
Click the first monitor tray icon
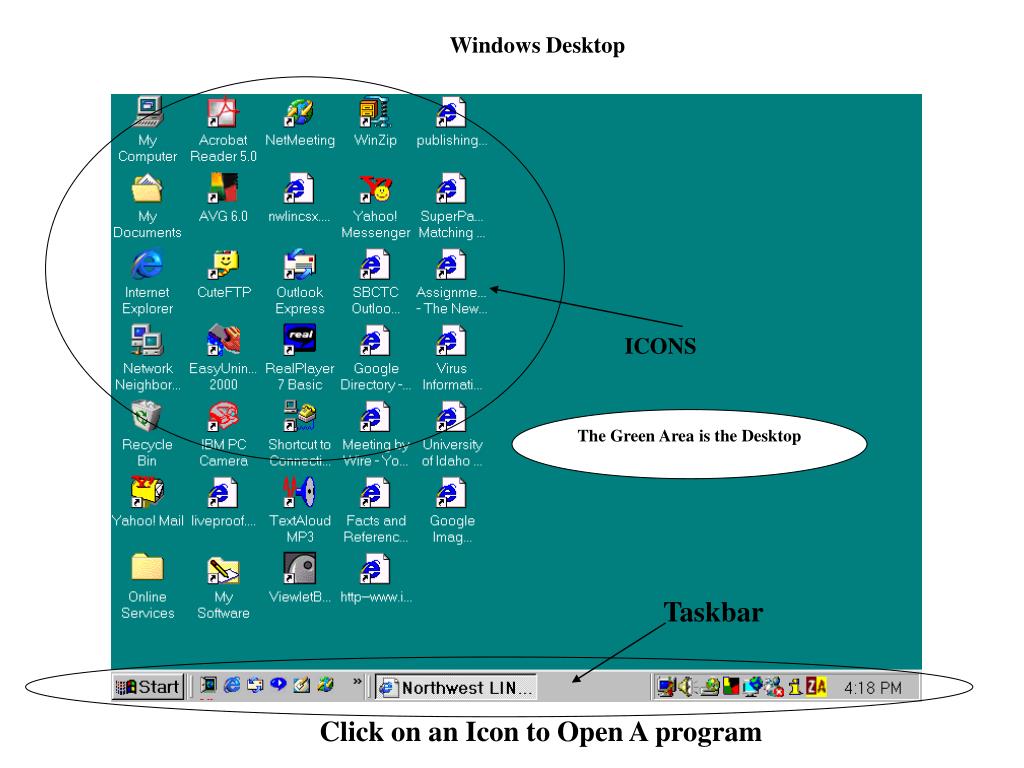pyautogui.click(x=665, y=687)
